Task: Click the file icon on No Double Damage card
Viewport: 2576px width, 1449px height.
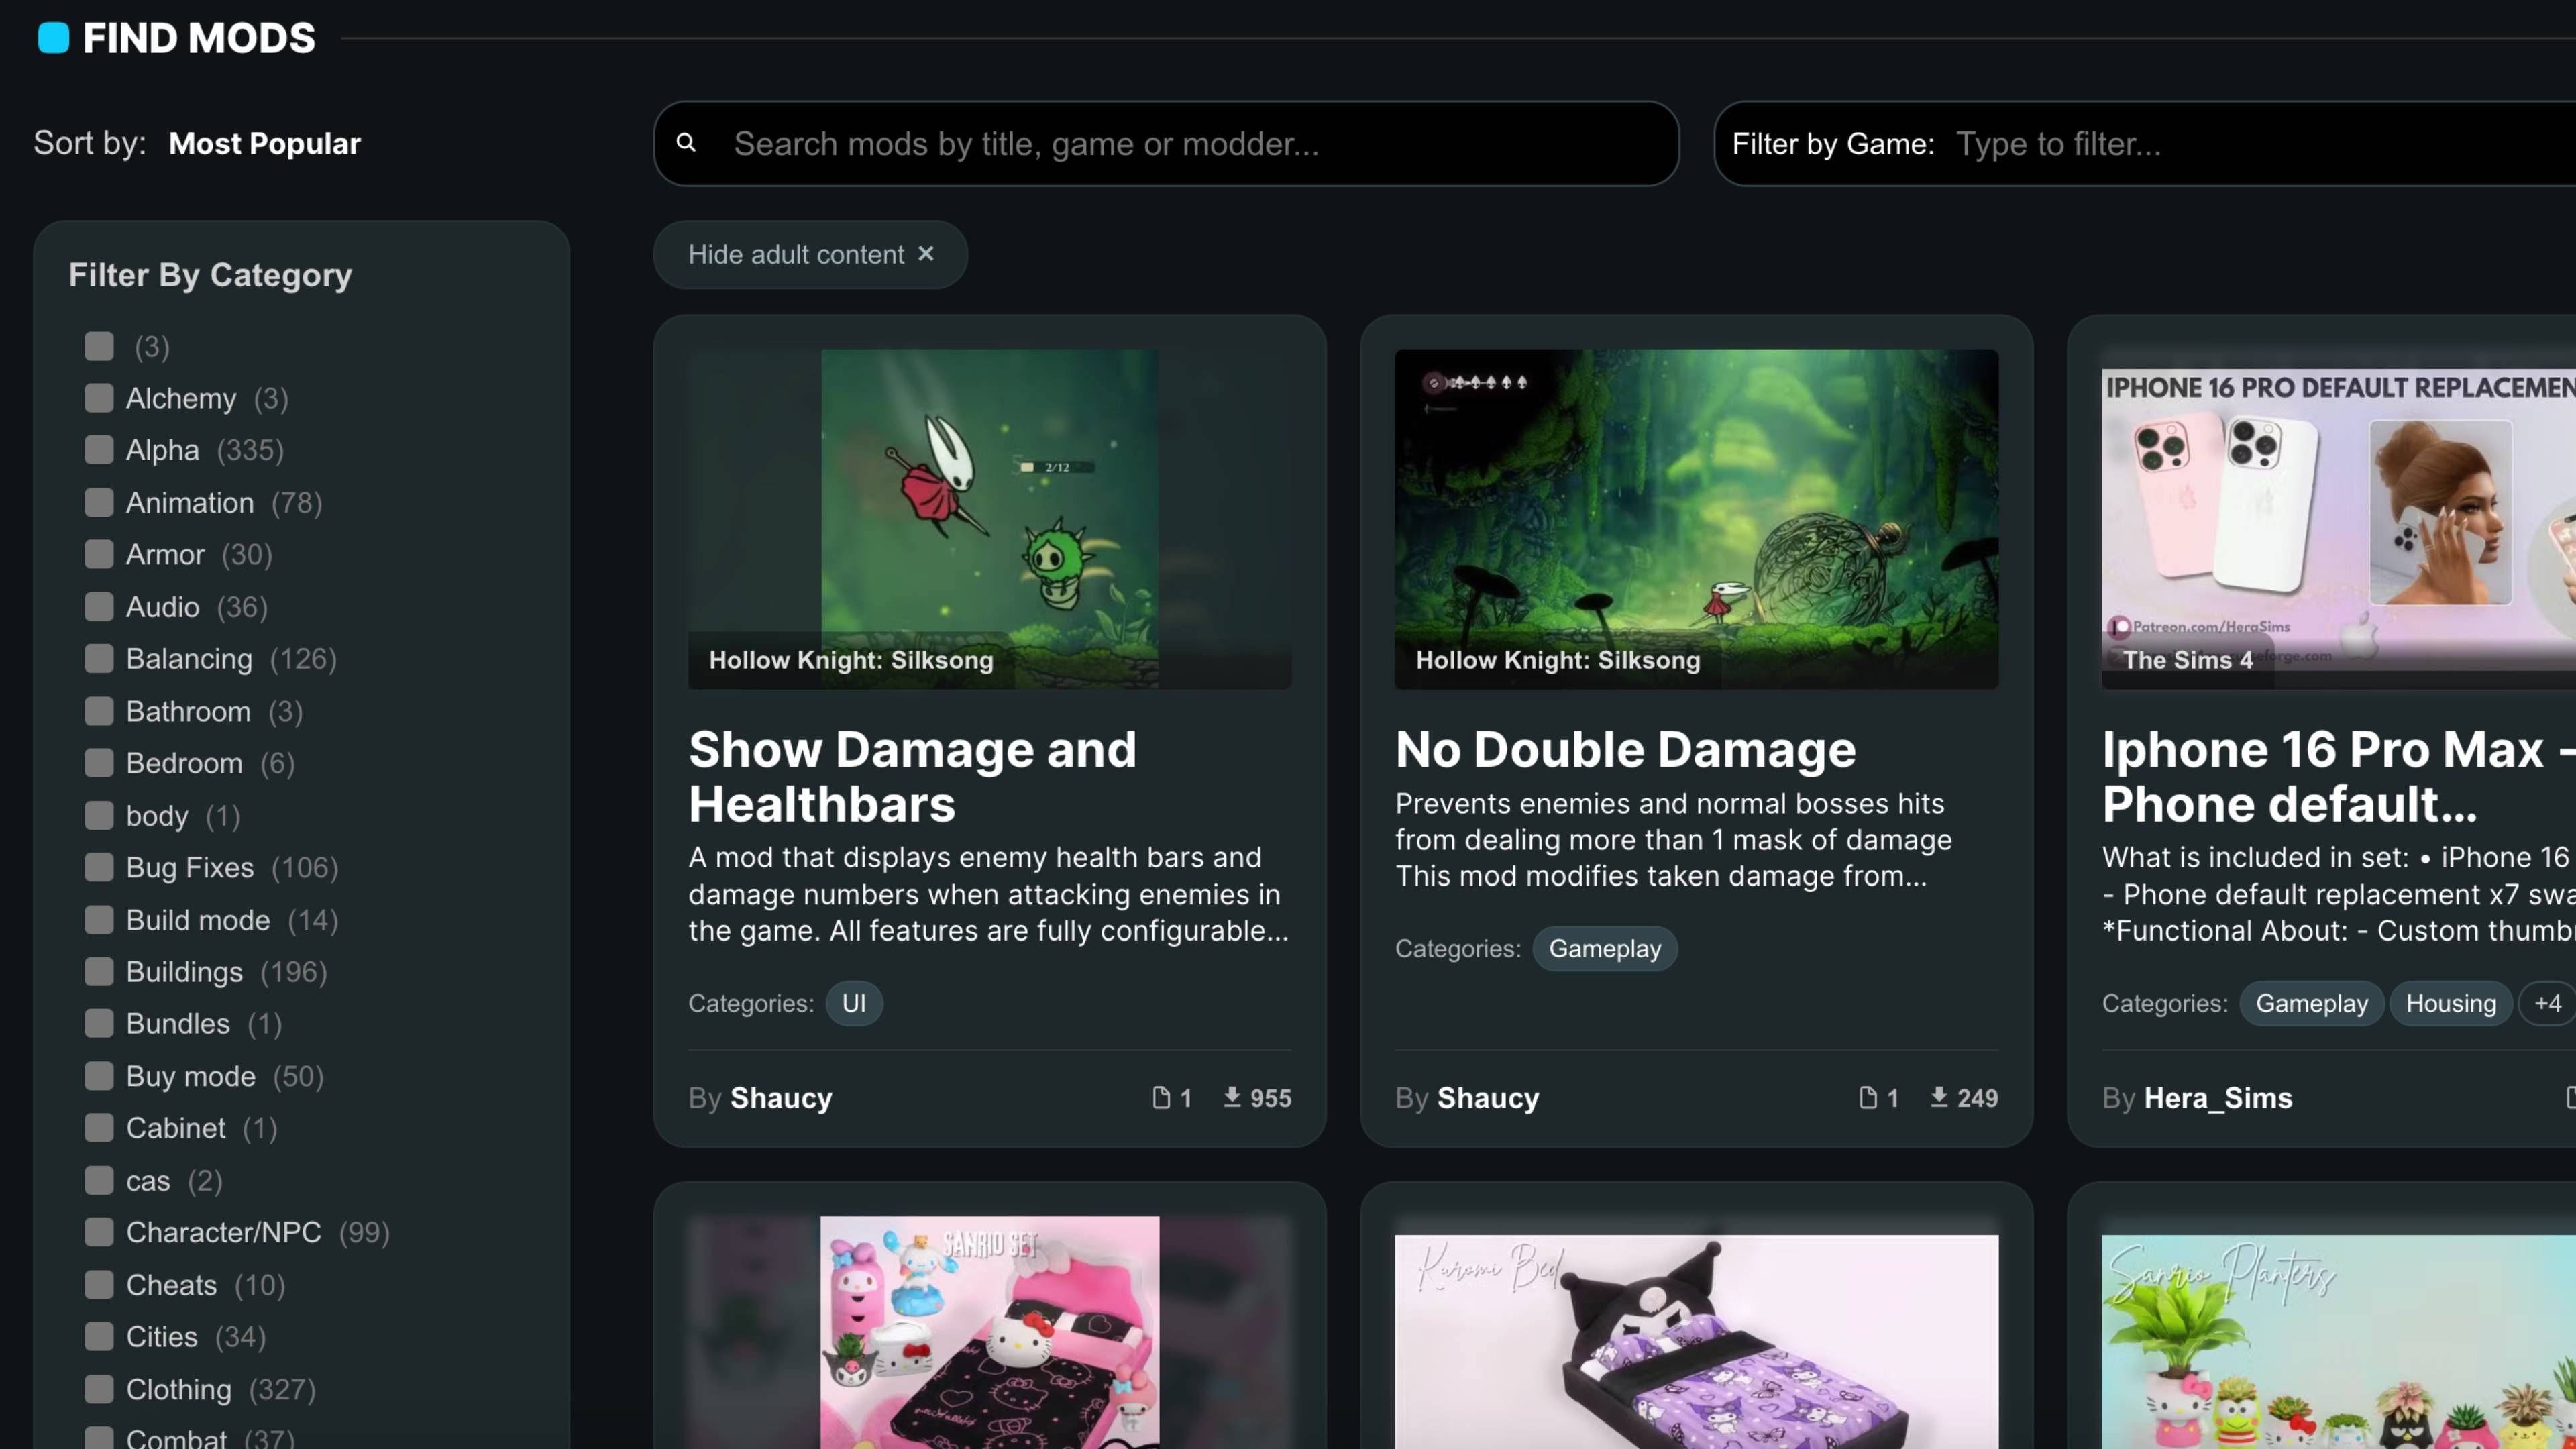Action: click(1868, 1097)
